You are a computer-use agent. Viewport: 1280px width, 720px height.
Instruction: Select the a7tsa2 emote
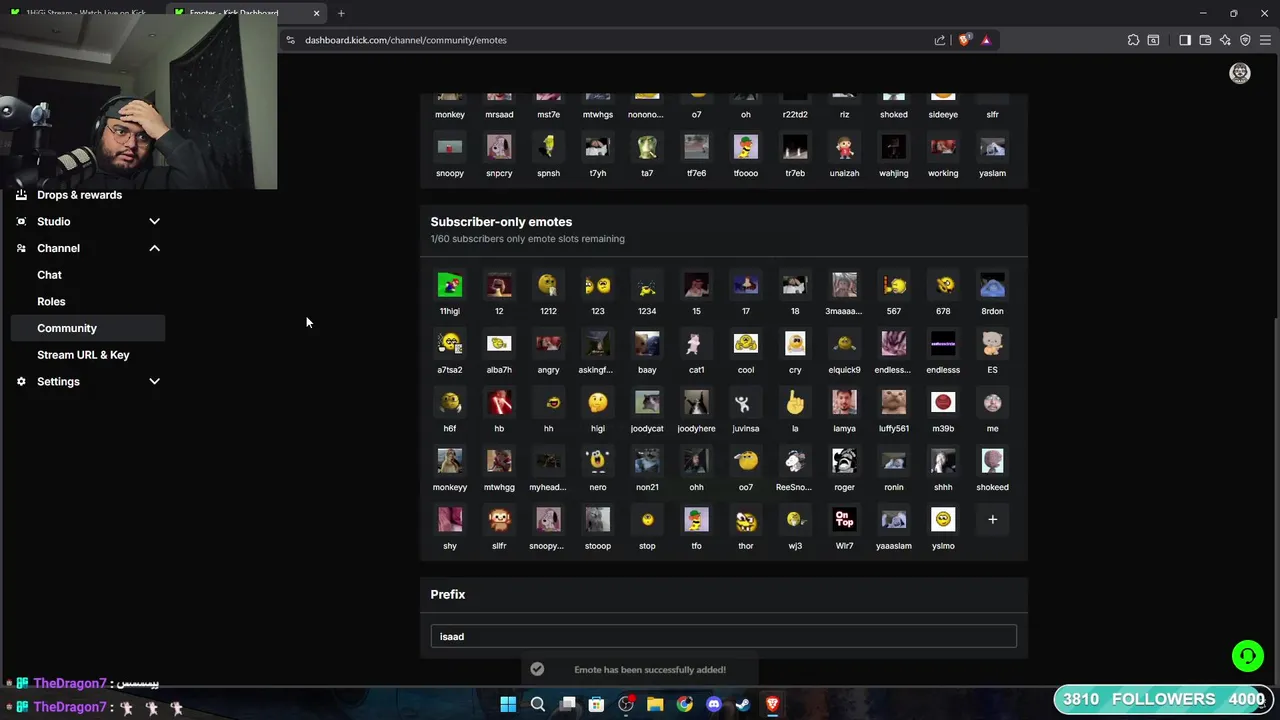[x=450, y=345]
